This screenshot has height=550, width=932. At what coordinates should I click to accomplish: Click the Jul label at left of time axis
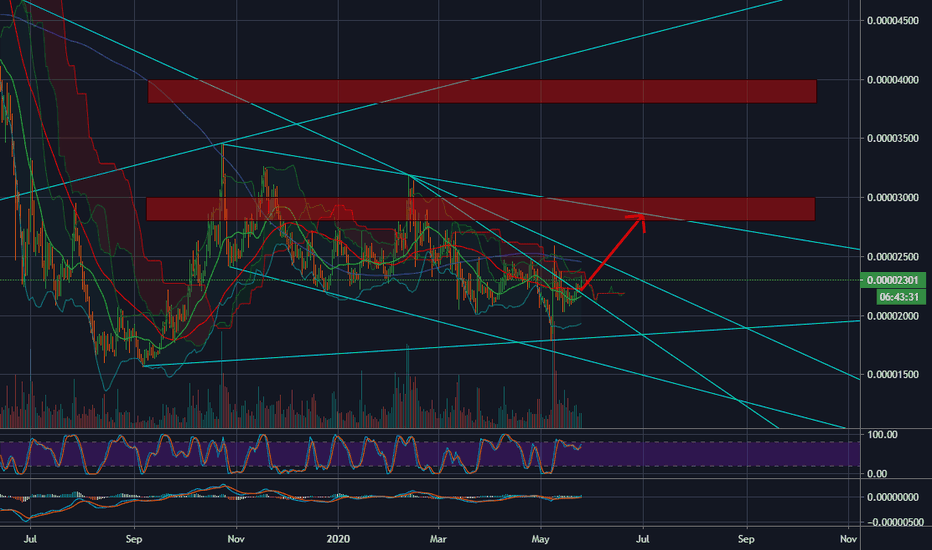pos(30,539)
